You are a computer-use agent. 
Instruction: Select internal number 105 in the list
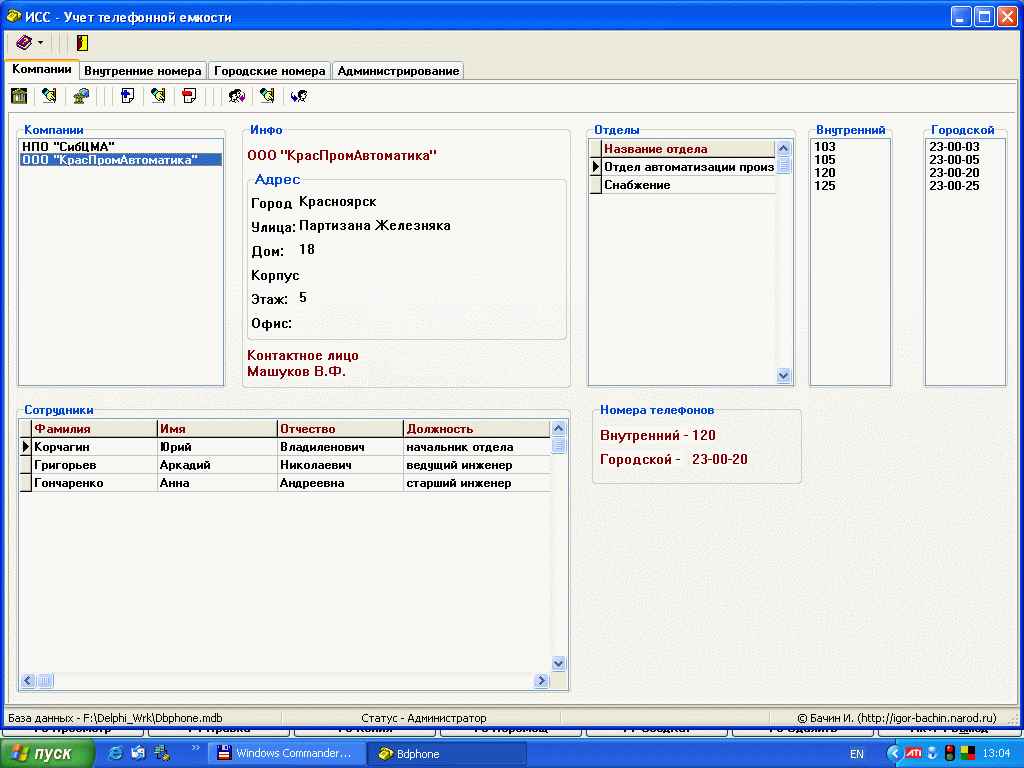825,160
